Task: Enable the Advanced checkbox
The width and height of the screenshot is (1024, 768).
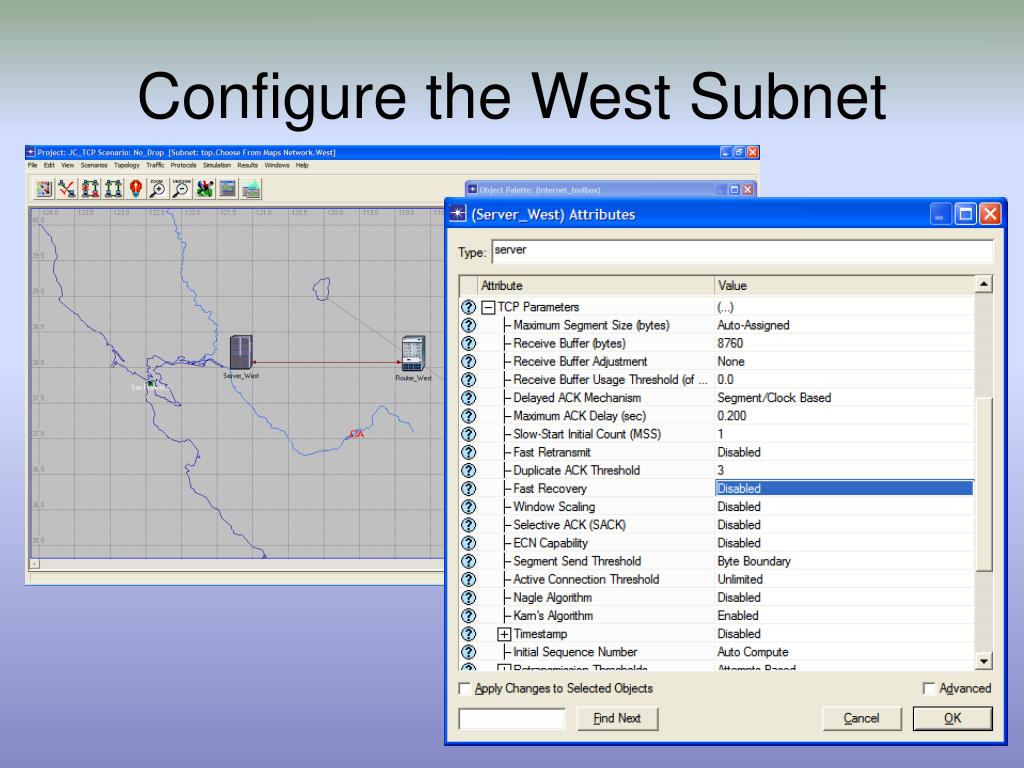Action: (x=929, y=688)
